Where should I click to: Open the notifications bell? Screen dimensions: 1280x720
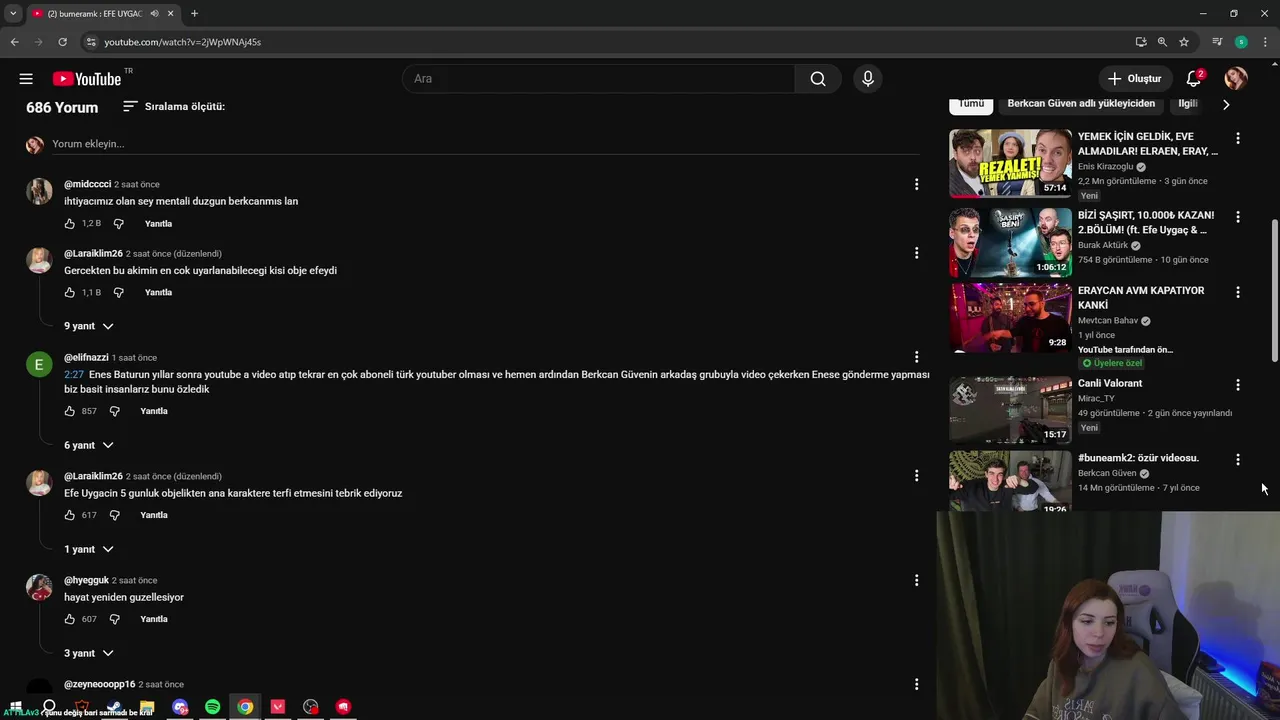click(x=1193, y=79)
